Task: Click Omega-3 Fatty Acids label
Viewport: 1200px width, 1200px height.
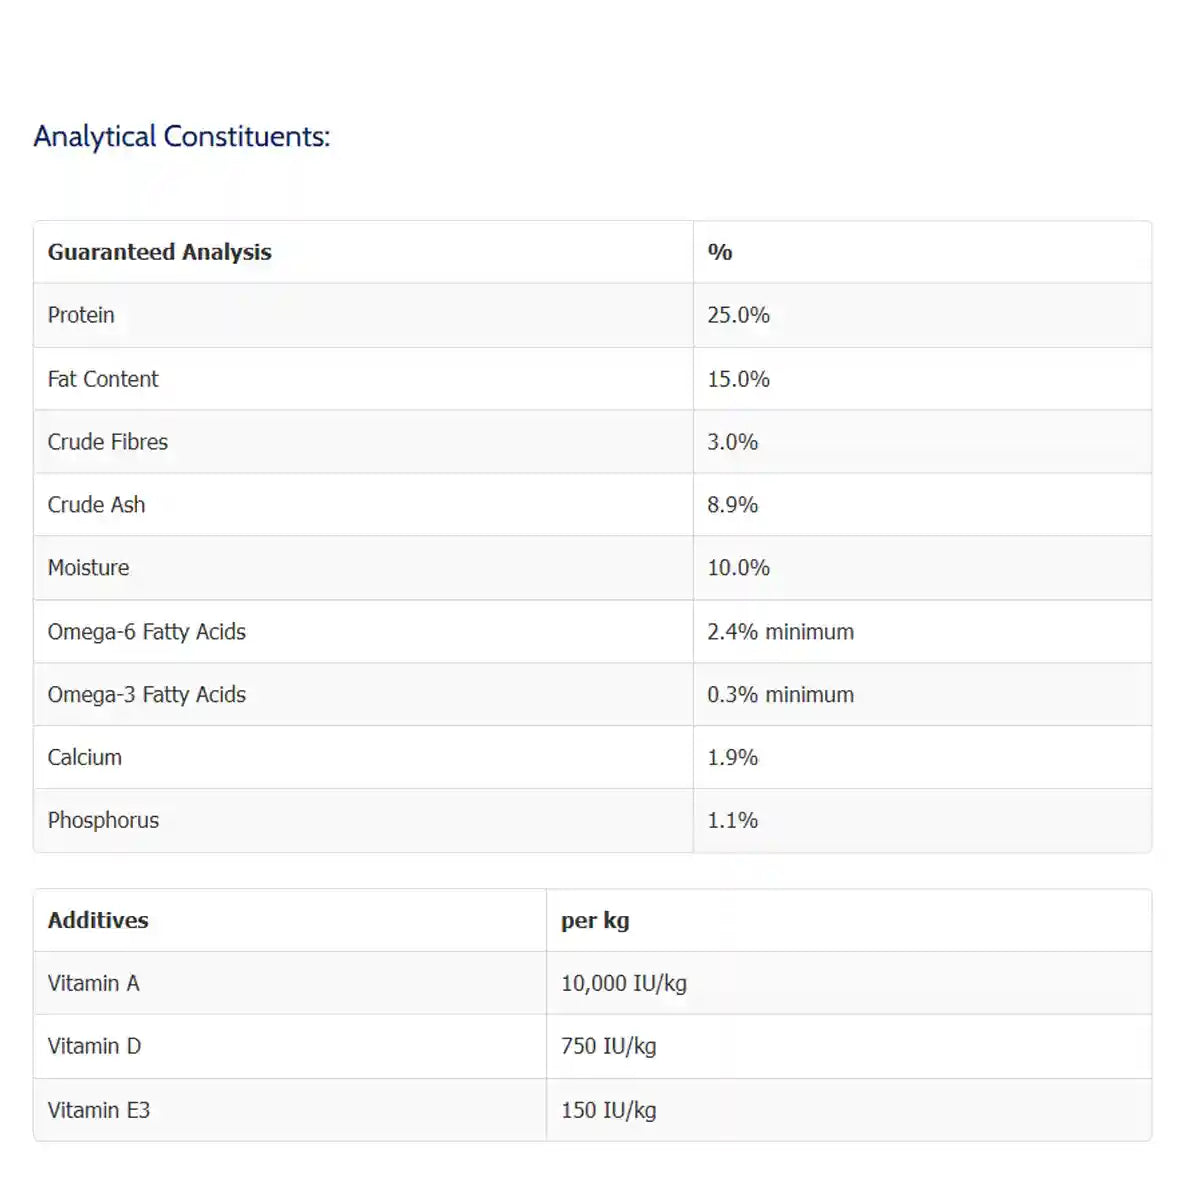Action: point(146,695)
